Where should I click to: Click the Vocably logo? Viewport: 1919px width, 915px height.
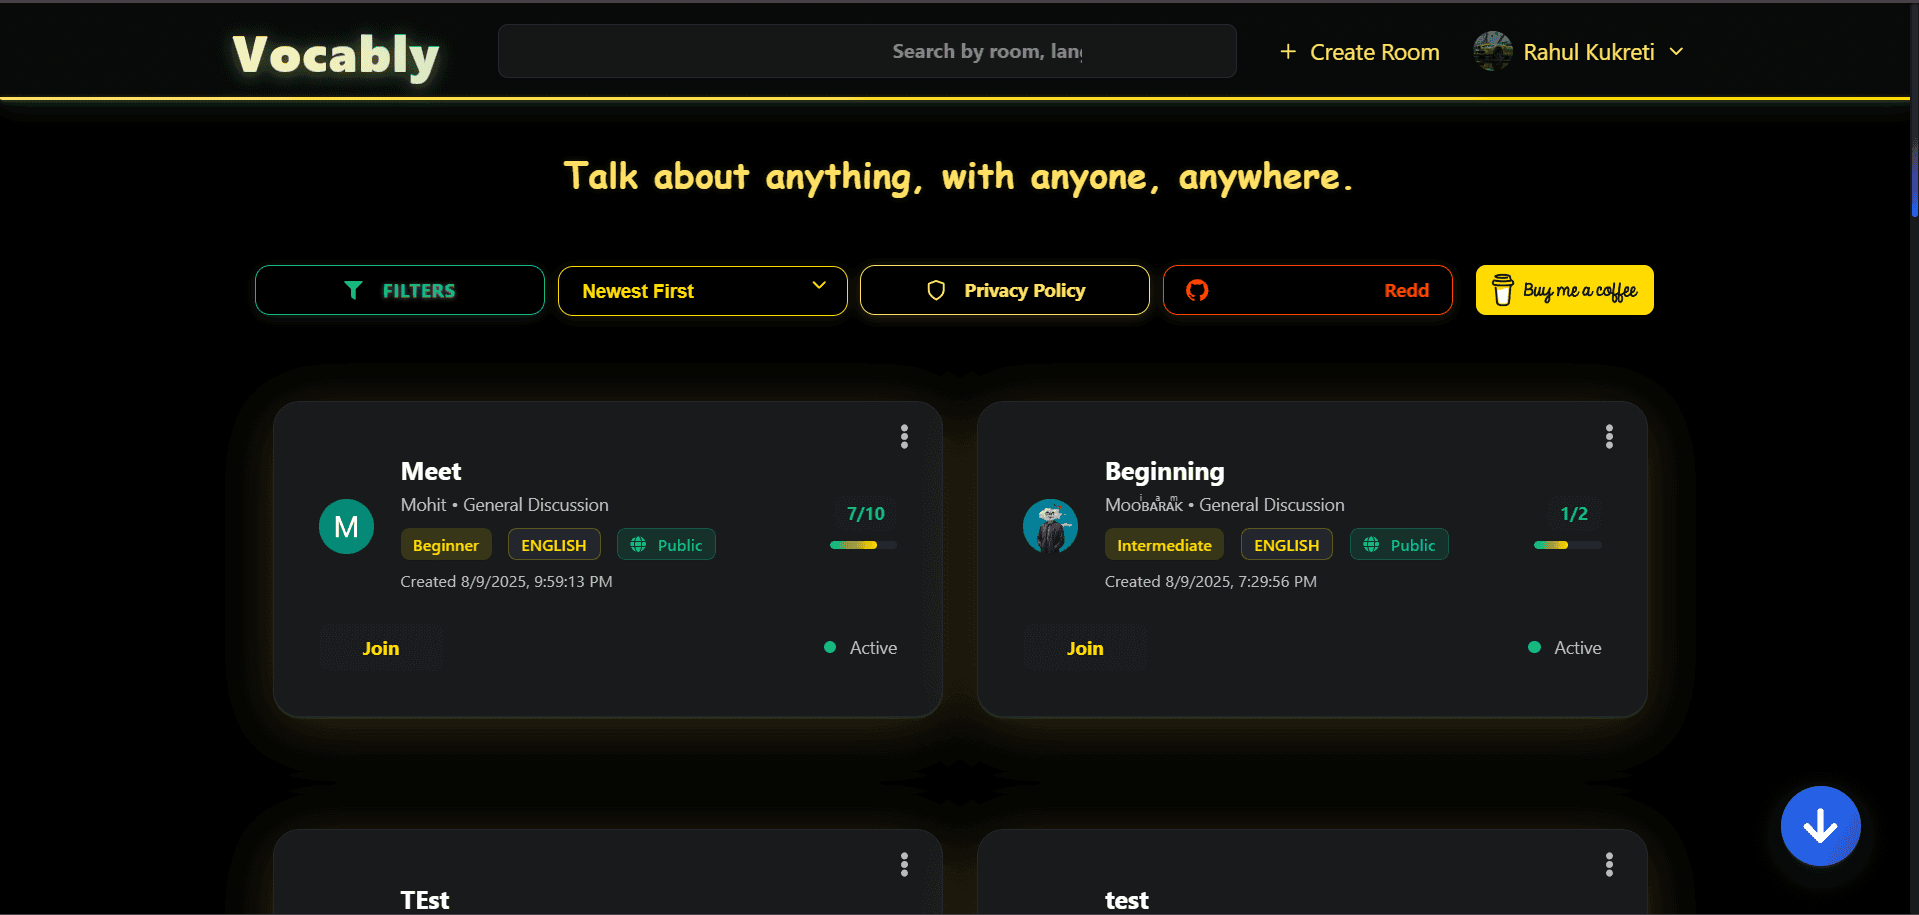336,55
